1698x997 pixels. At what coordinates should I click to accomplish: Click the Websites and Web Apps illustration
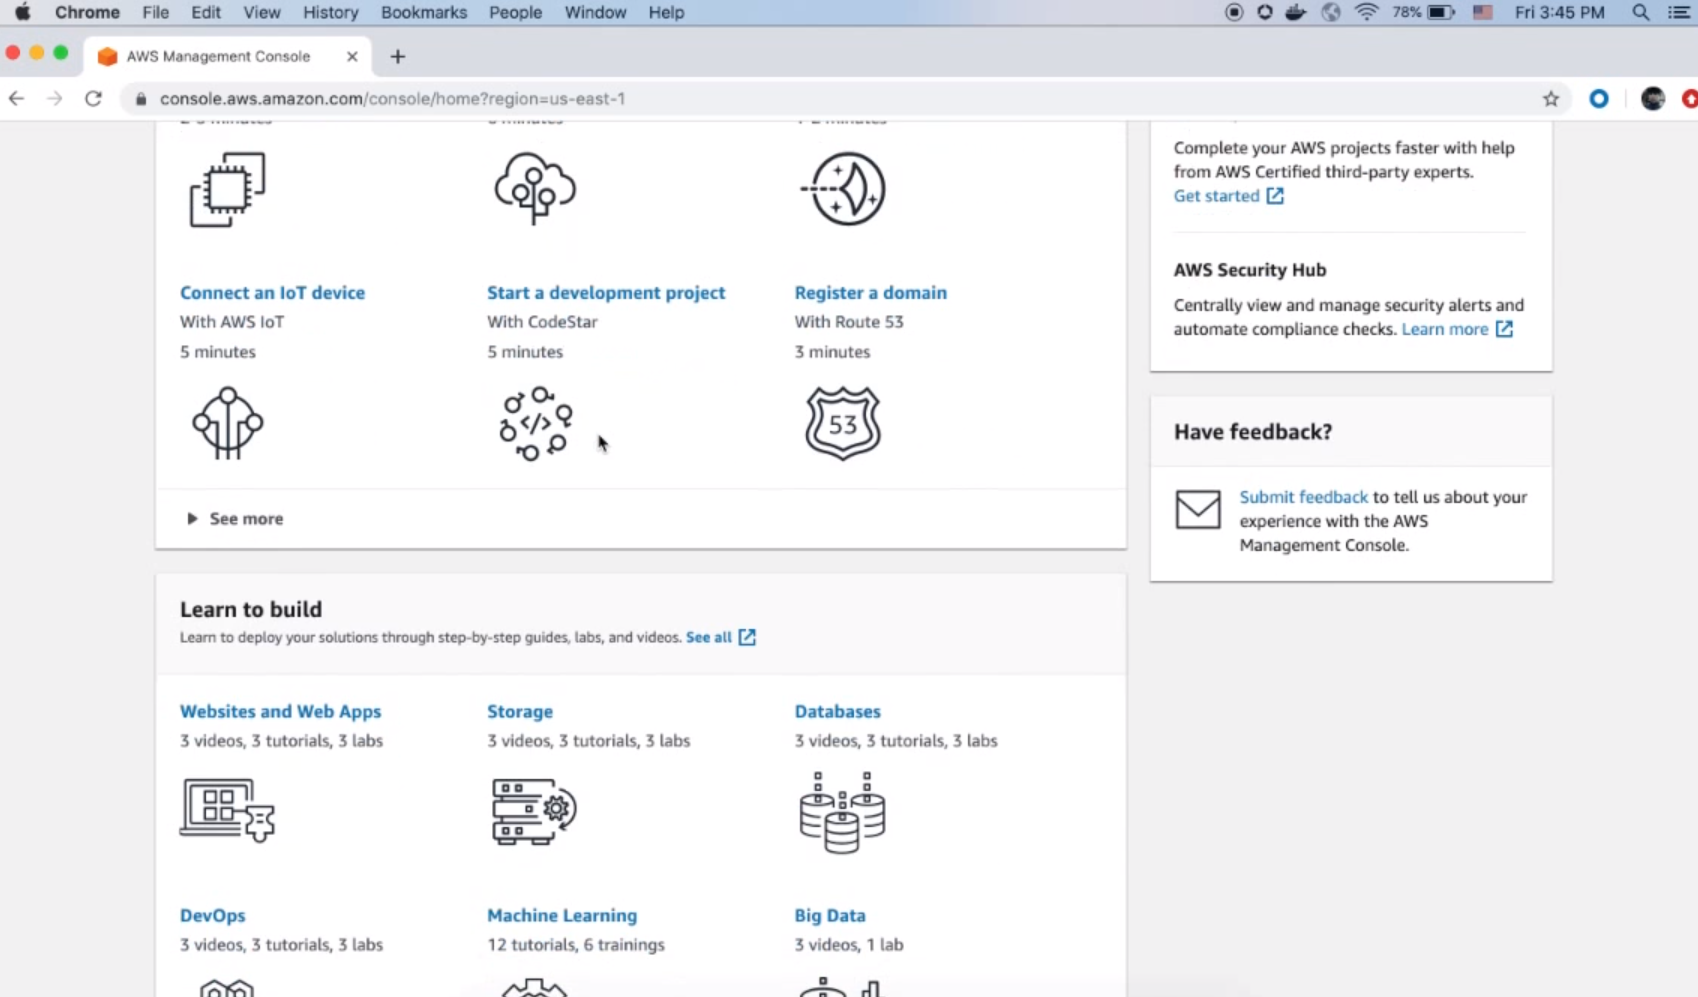(x=228, y=810)
